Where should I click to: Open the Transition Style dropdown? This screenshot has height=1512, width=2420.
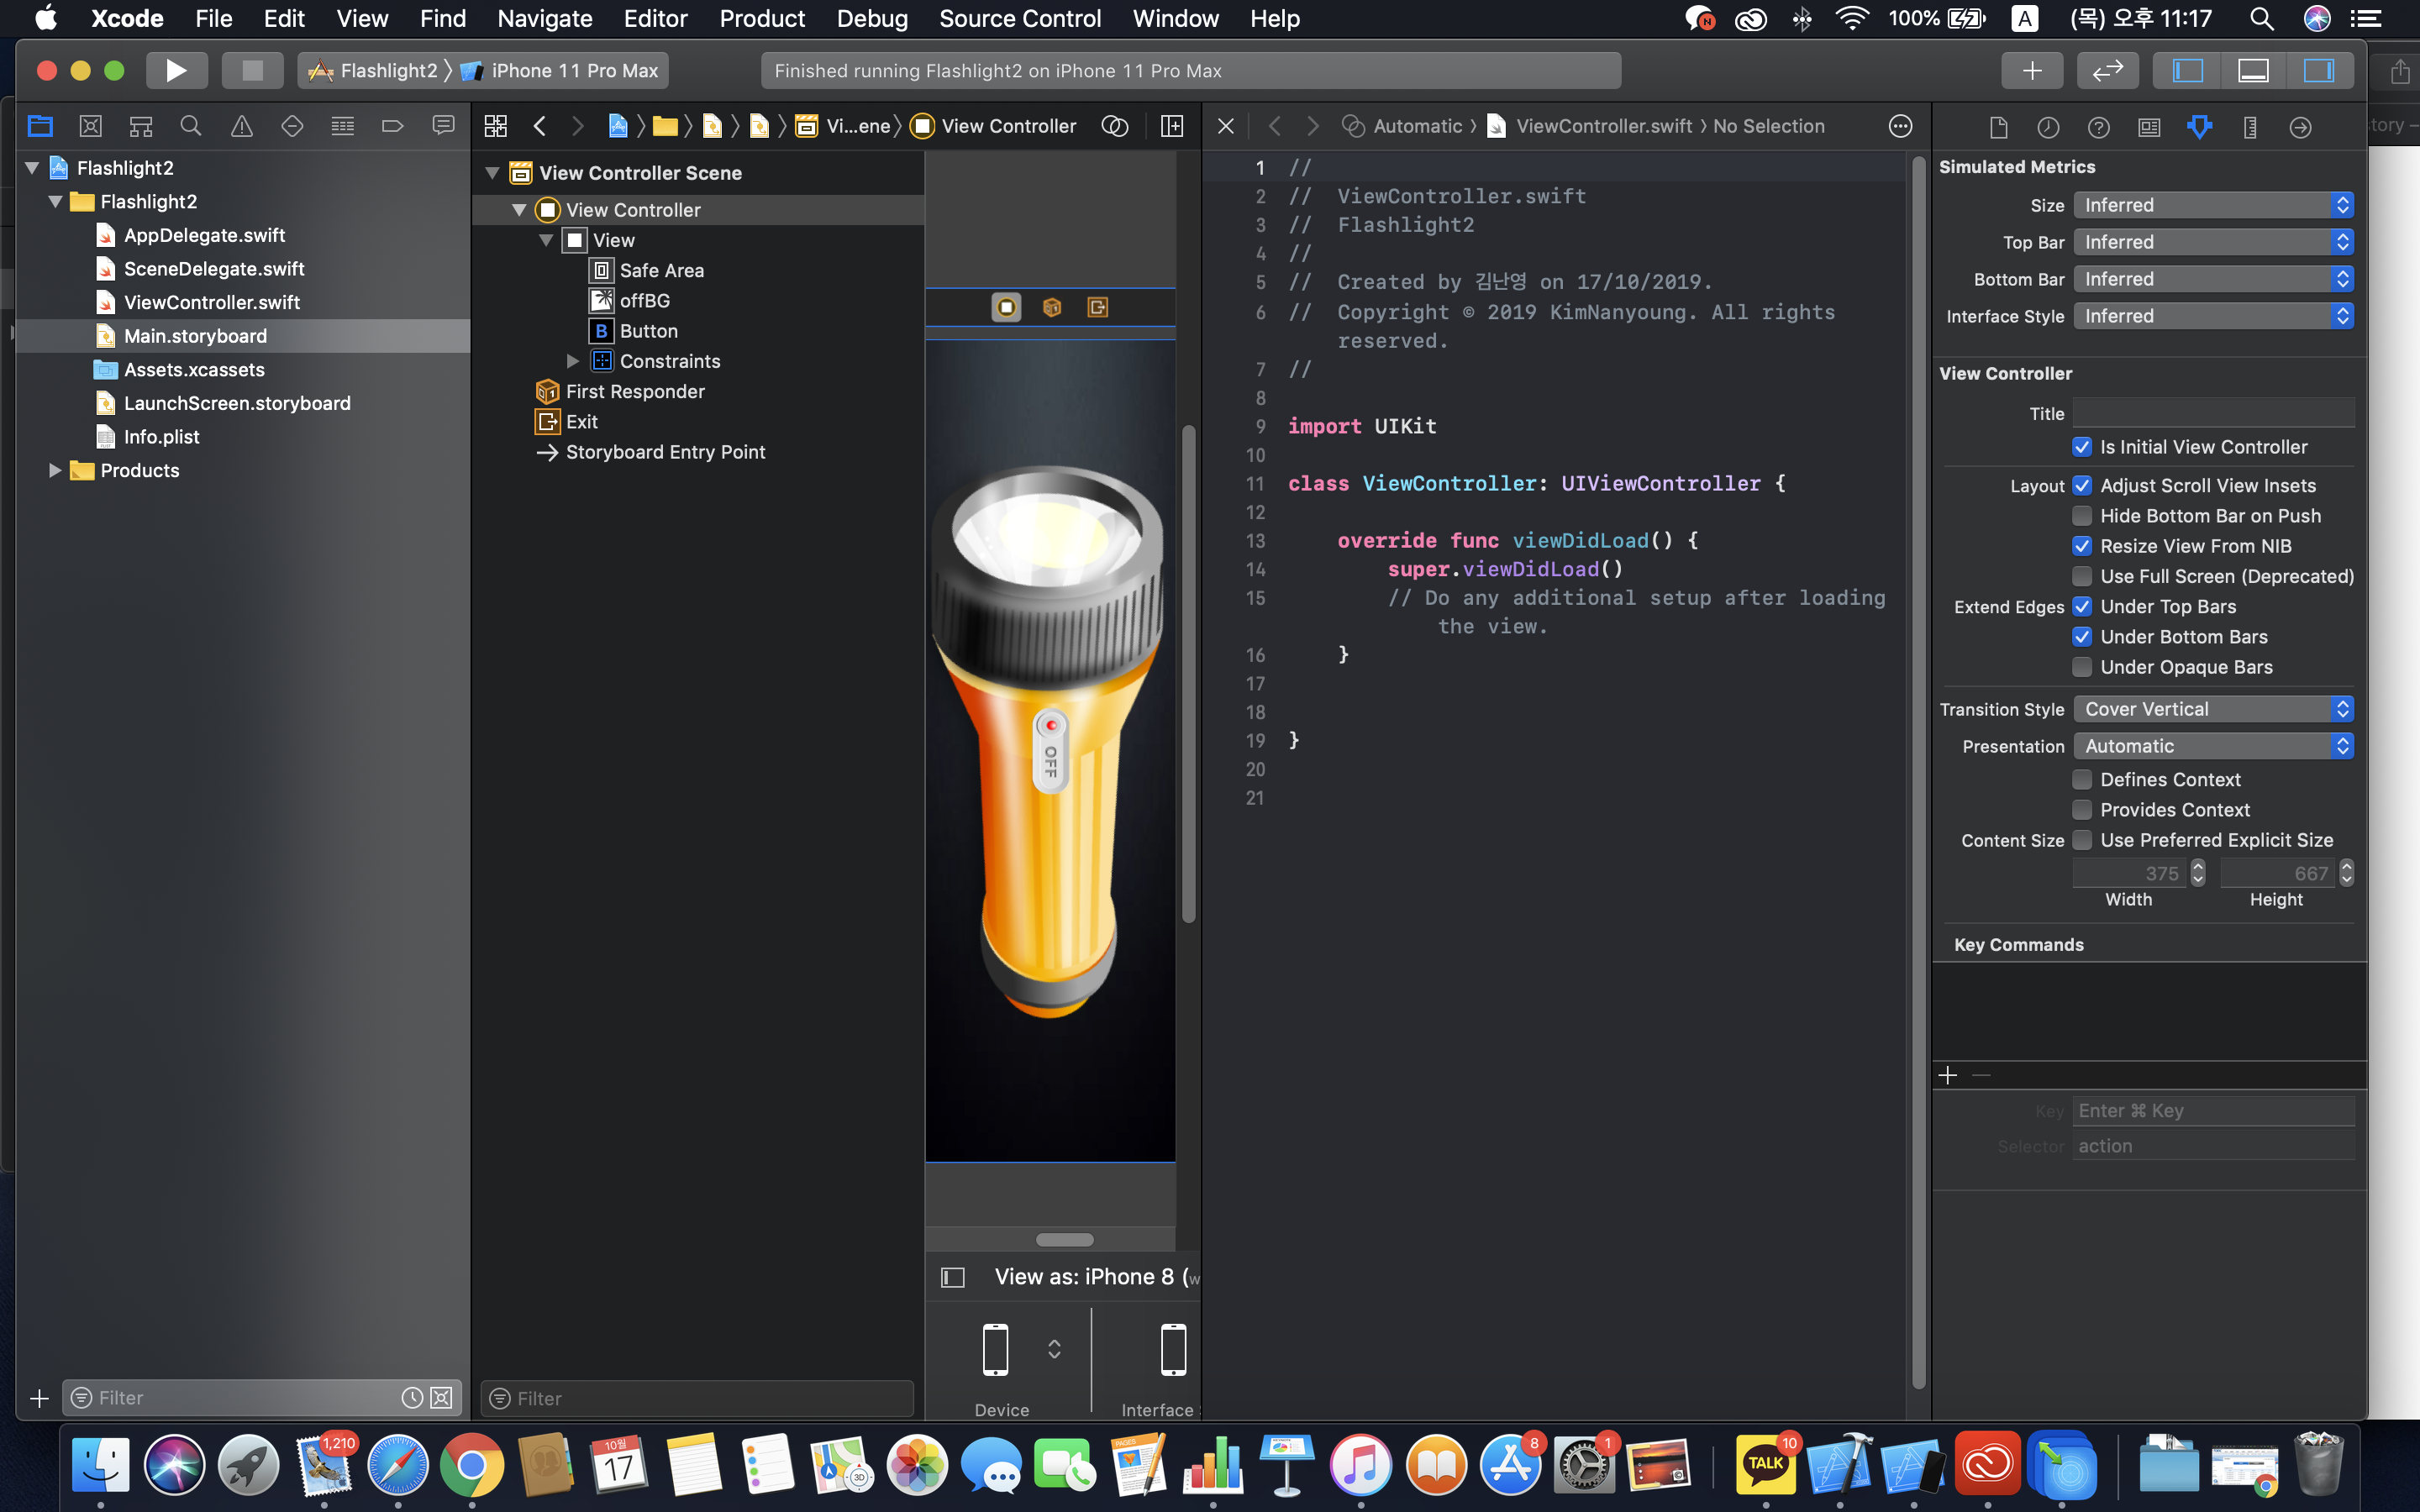2212,709
